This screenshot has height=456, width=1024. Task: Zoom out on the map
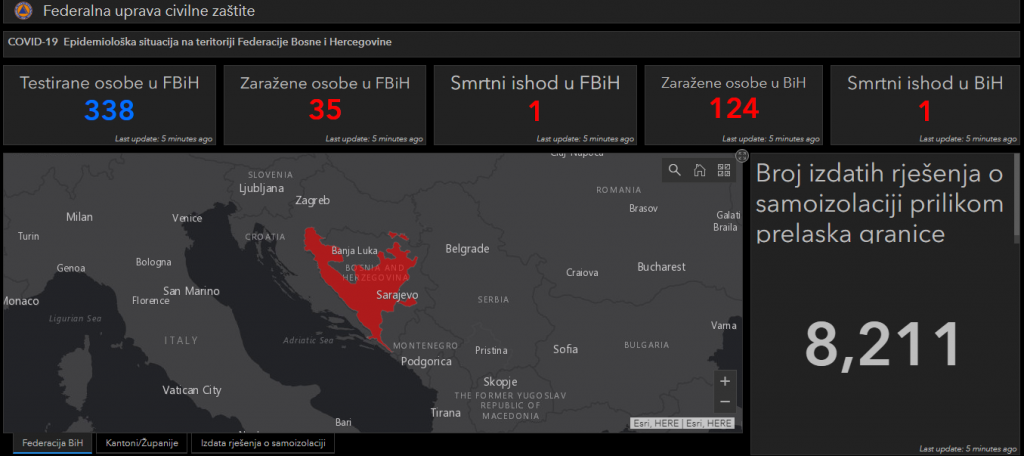[725, 402]
